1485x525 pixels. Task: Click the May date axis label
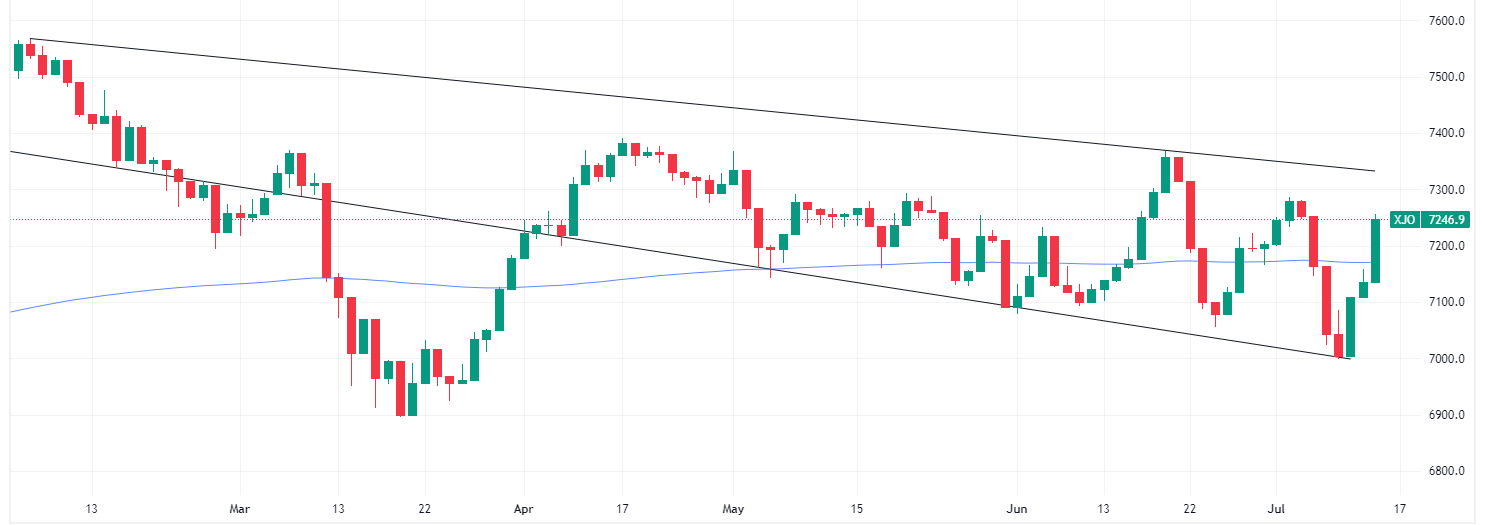(734, 507)
